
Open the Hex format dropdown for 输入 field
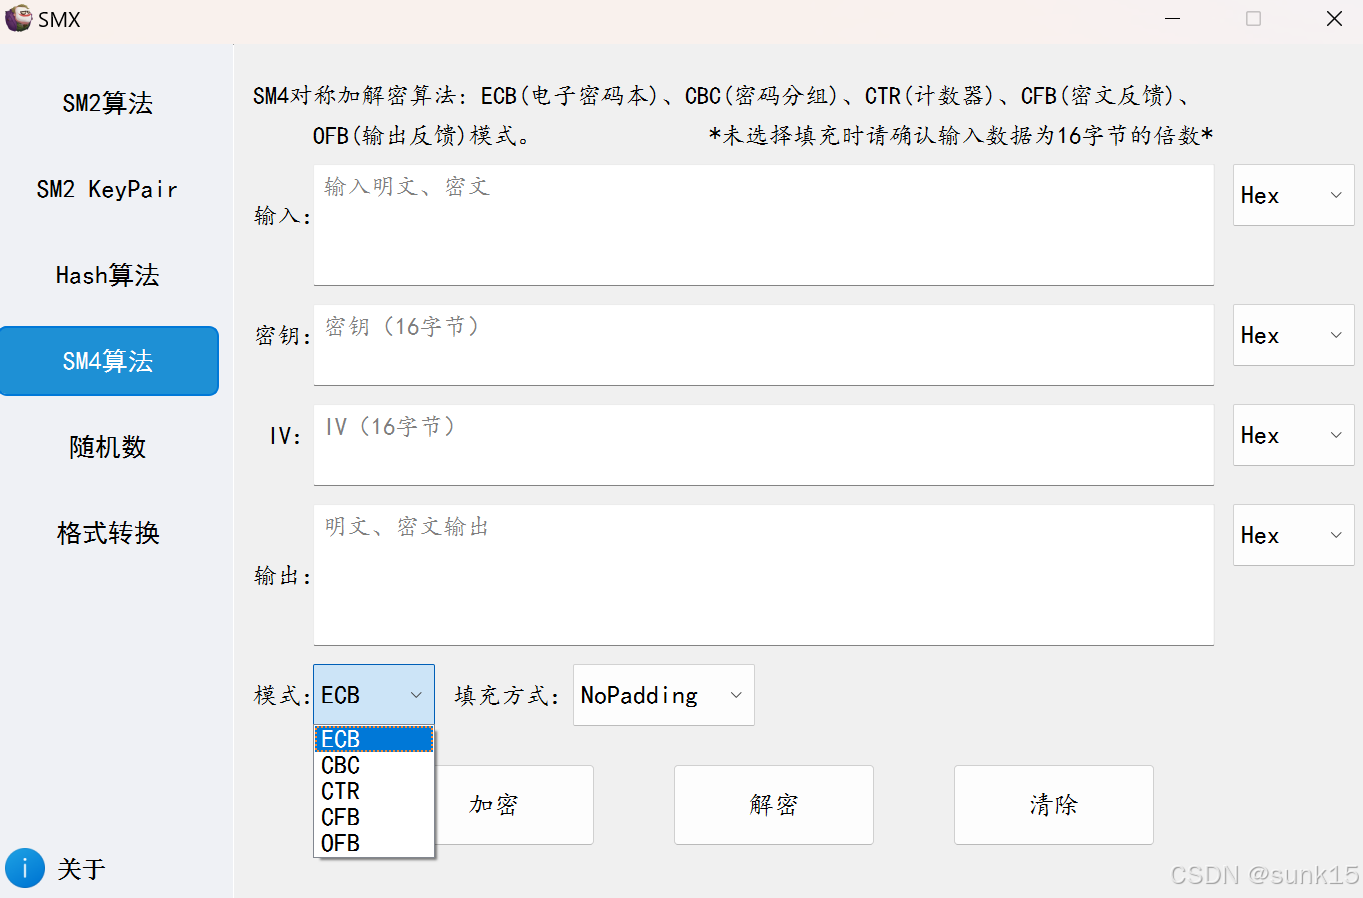(1293, 195)
